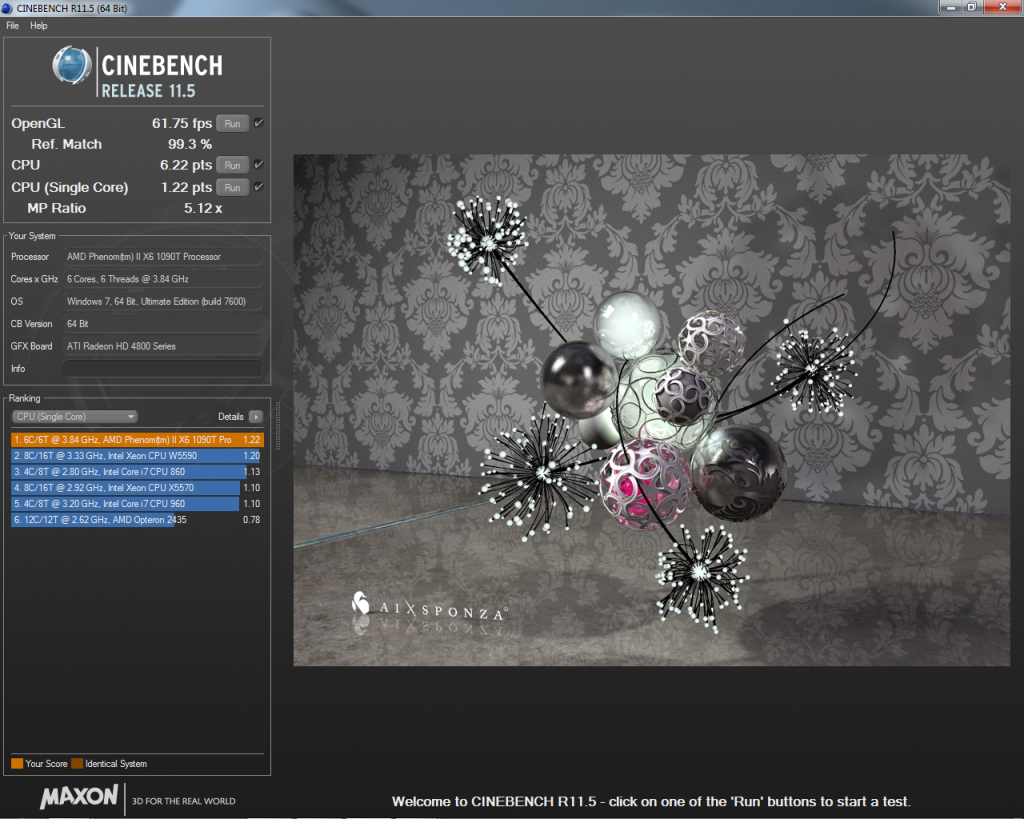
Task: Click the Cores x GHz field value
Action: coord(163,279)
